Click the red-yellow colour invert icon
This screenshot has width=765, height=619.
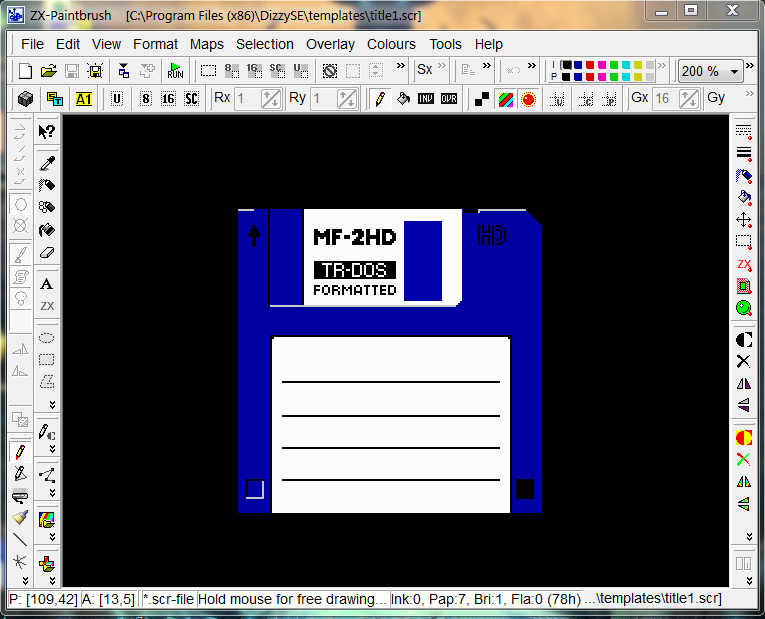pos(744,438)
